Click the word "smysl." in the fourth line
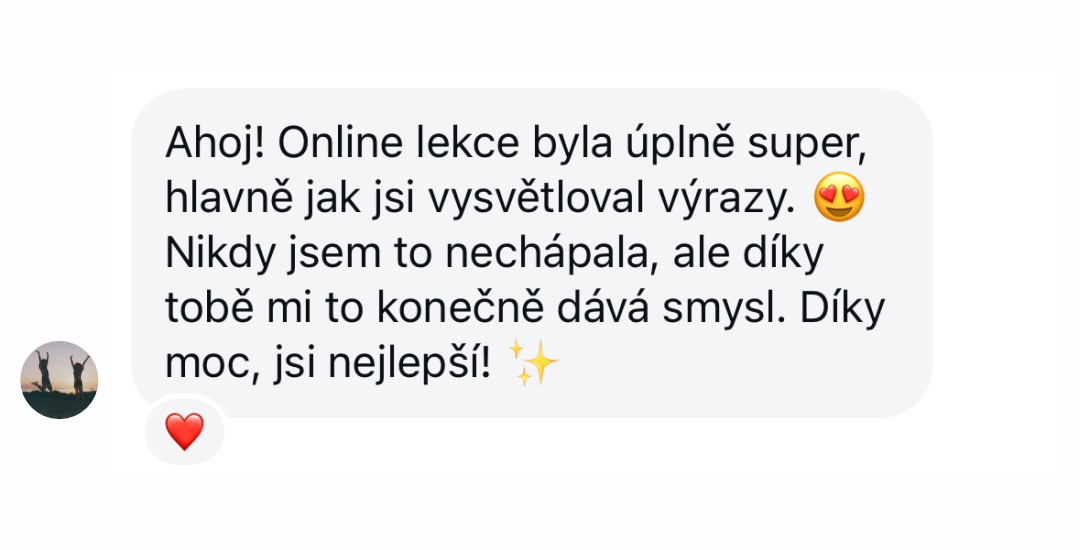The width and height of the screenshot is (1080, 550). click(724, 310)
